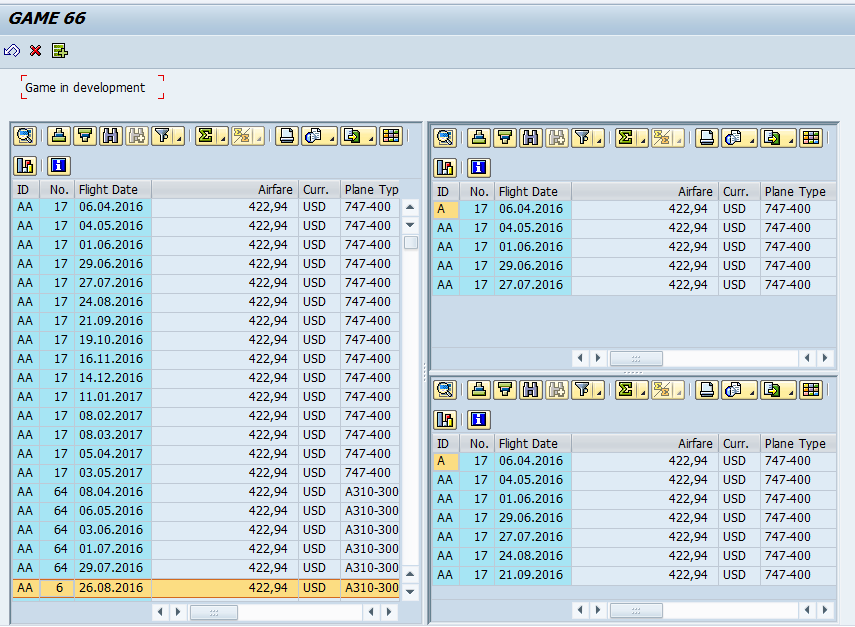
Task: Open Total sigma dropdown in top-right grid toolbar
Action: (642, 138)
